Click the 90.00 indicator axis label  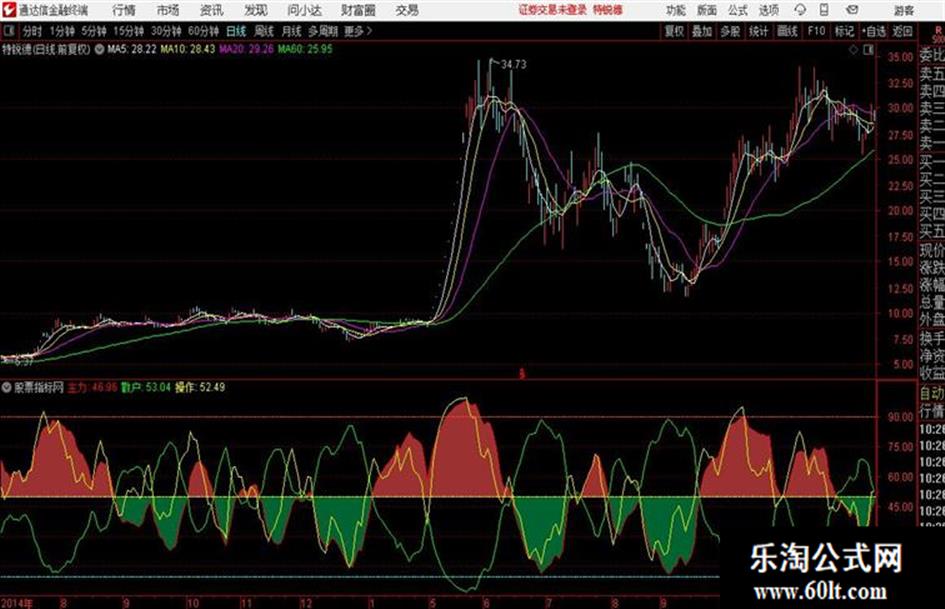pos(900,417)
